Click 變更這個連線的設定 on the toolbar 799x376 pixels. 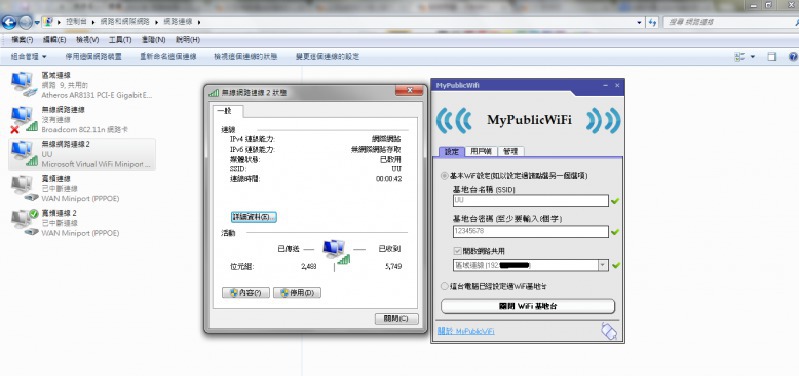tap(327, 57)
